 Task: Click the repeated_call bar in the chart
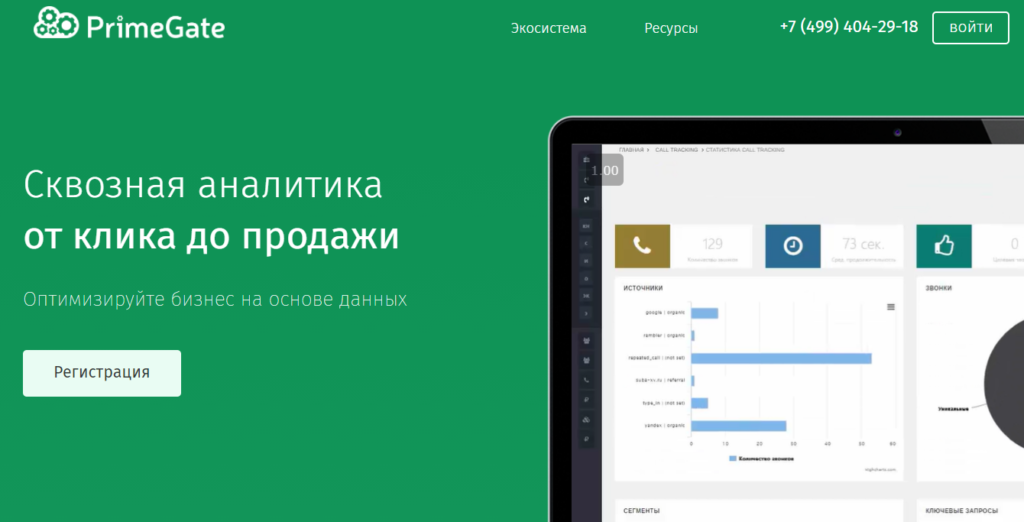coord(781,358)
